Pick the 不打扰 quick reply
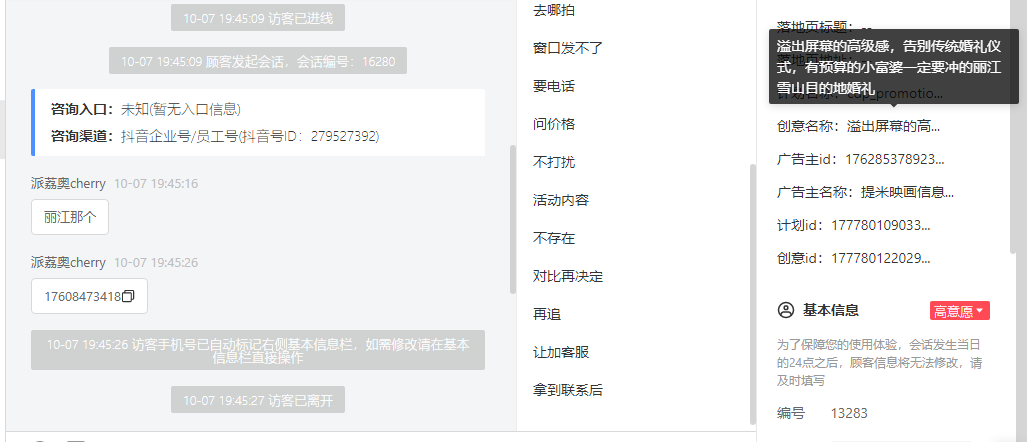Viewport: 1027px width, 442px height. point(554,162)
